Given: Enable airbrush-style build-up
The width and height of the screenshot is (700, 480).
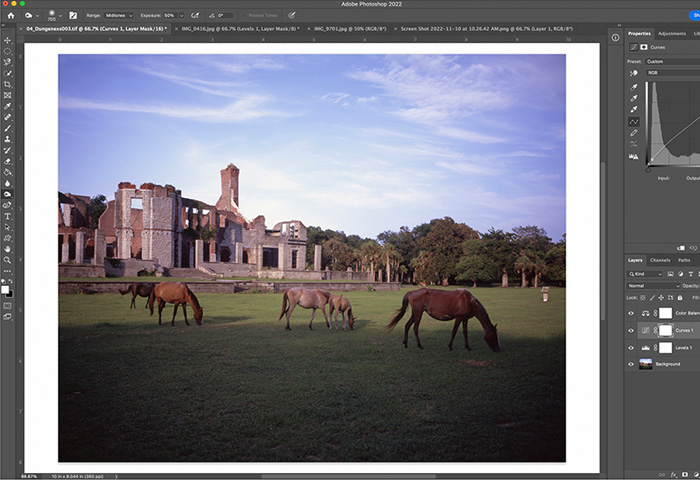Looking at the screenshot, I should [195, 15].
